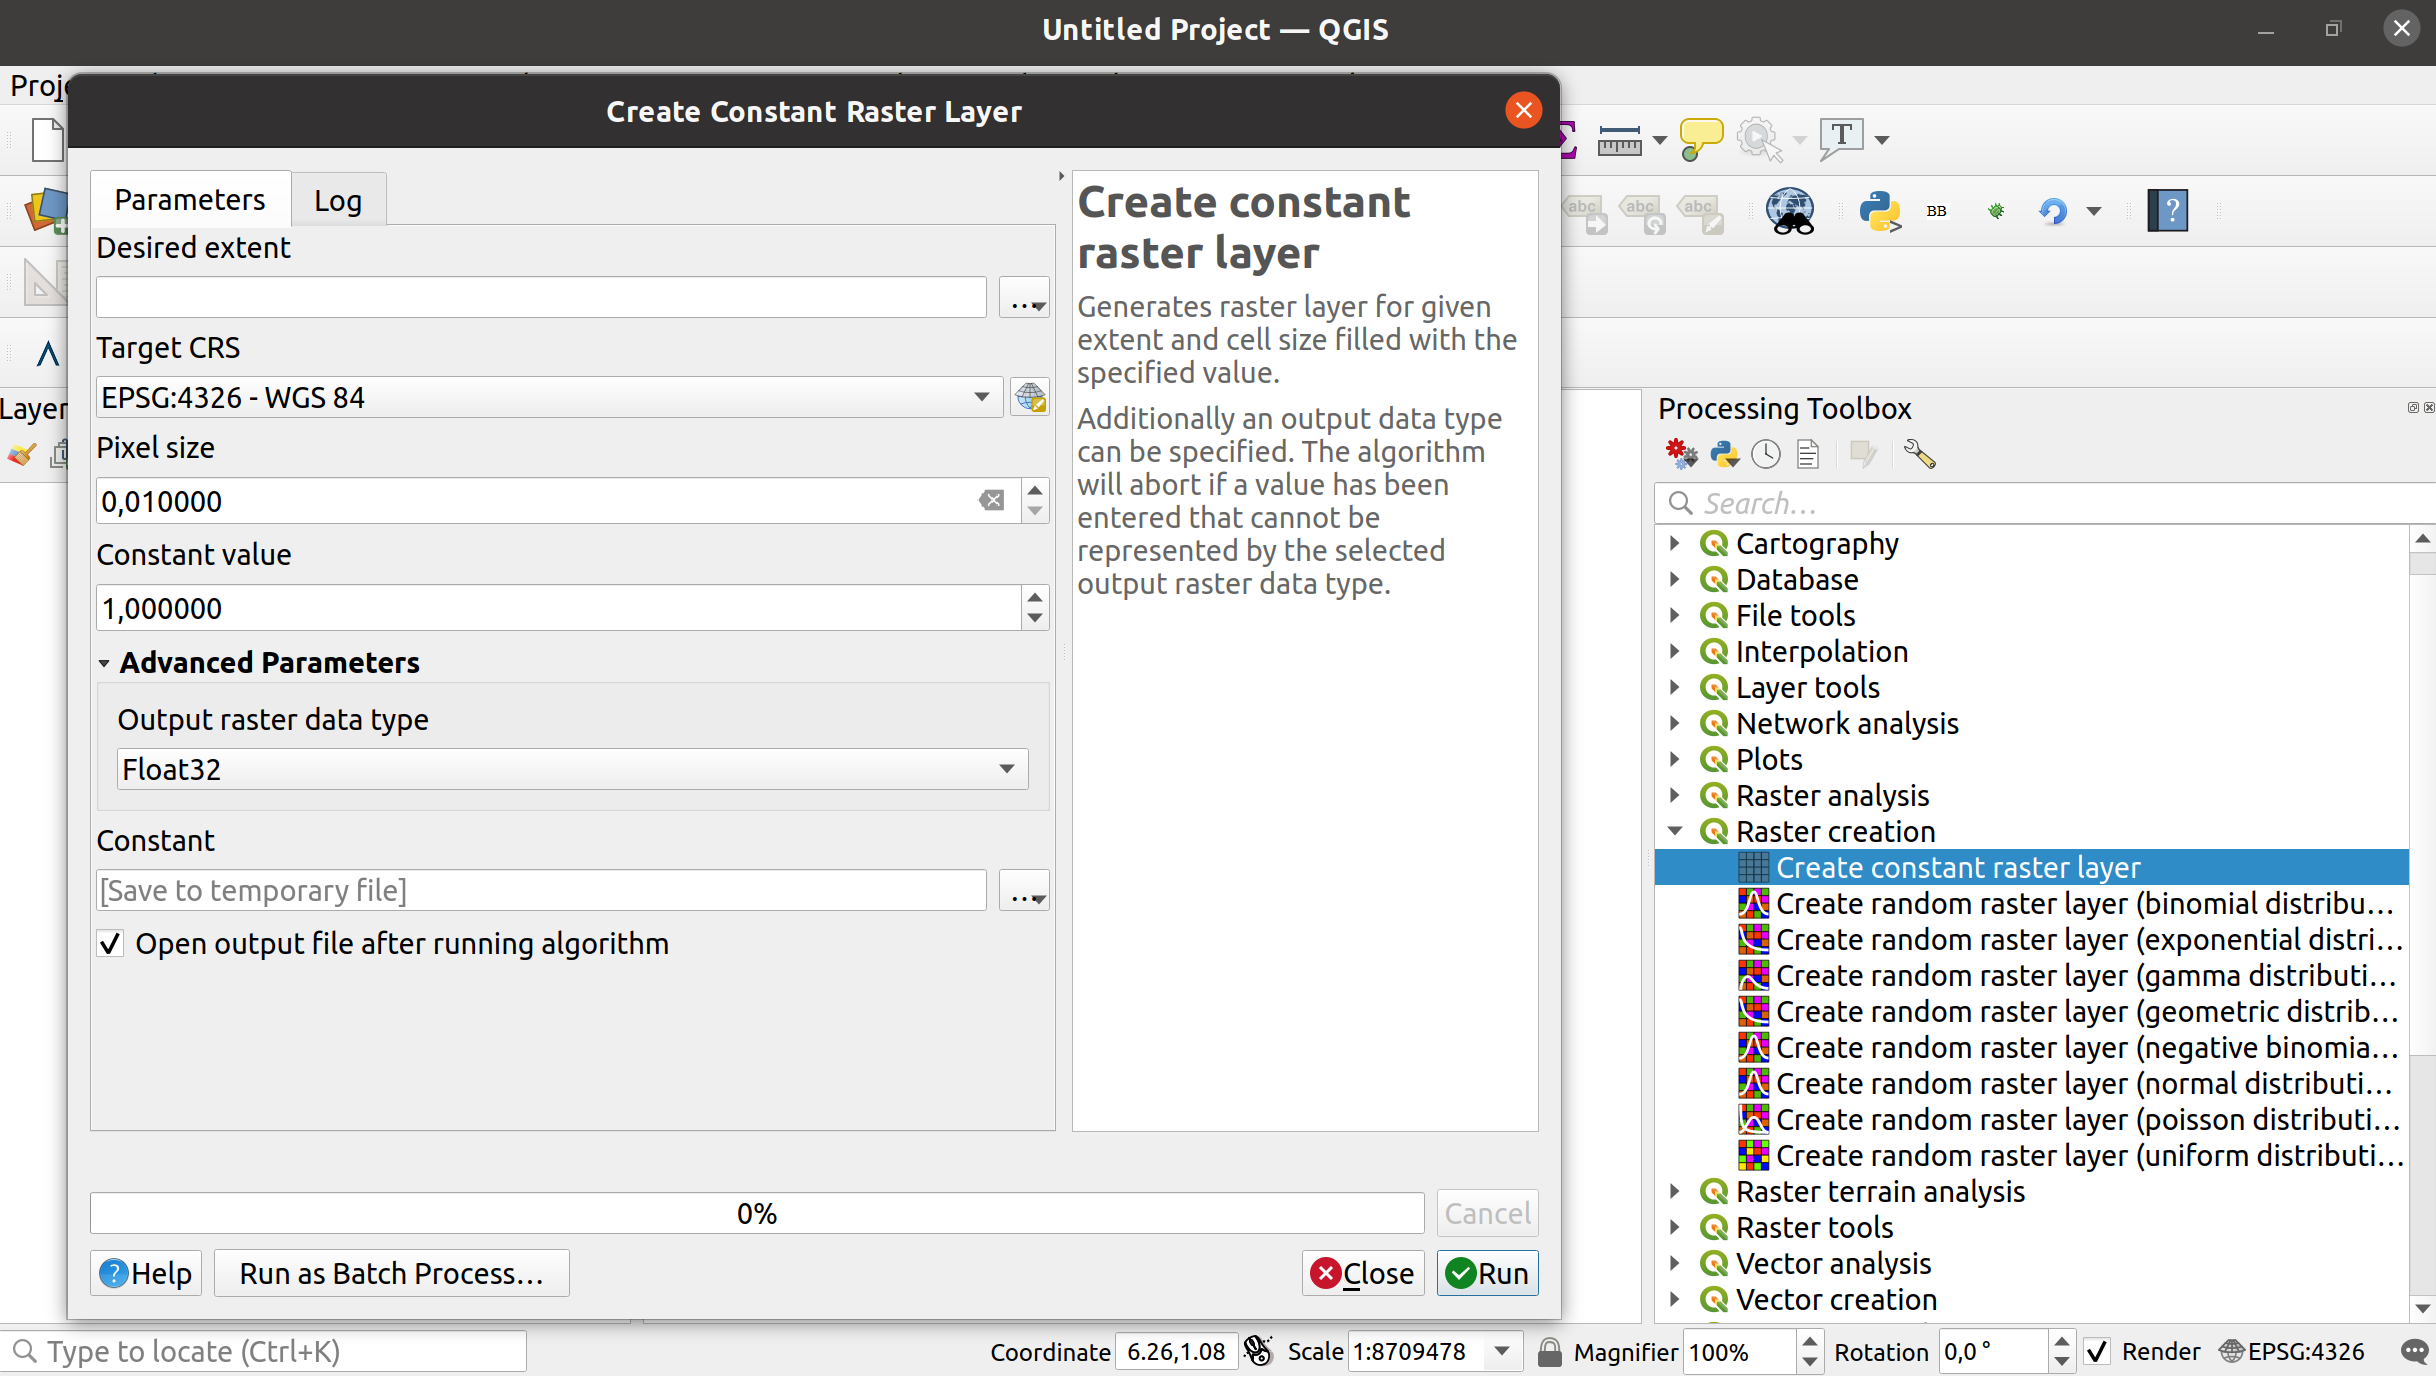Click the Python console toolbar icon
This screenshot has width=2436, height=1376.
1879,211
